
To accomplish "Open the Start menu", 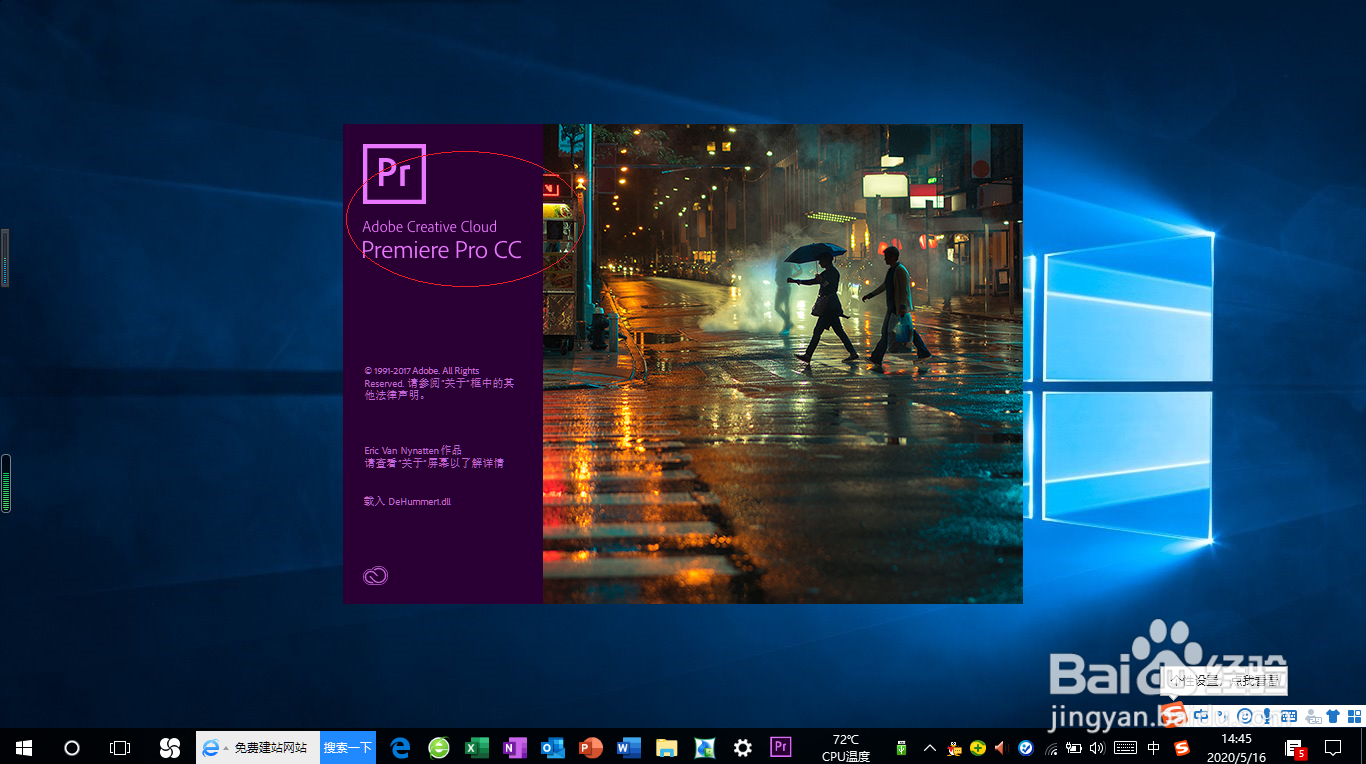I will (x=22, y=747).
